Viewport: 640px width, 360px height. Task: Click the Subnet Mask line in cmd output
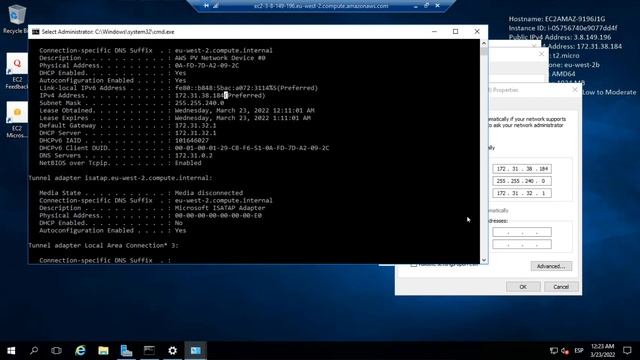coord(131,103)
